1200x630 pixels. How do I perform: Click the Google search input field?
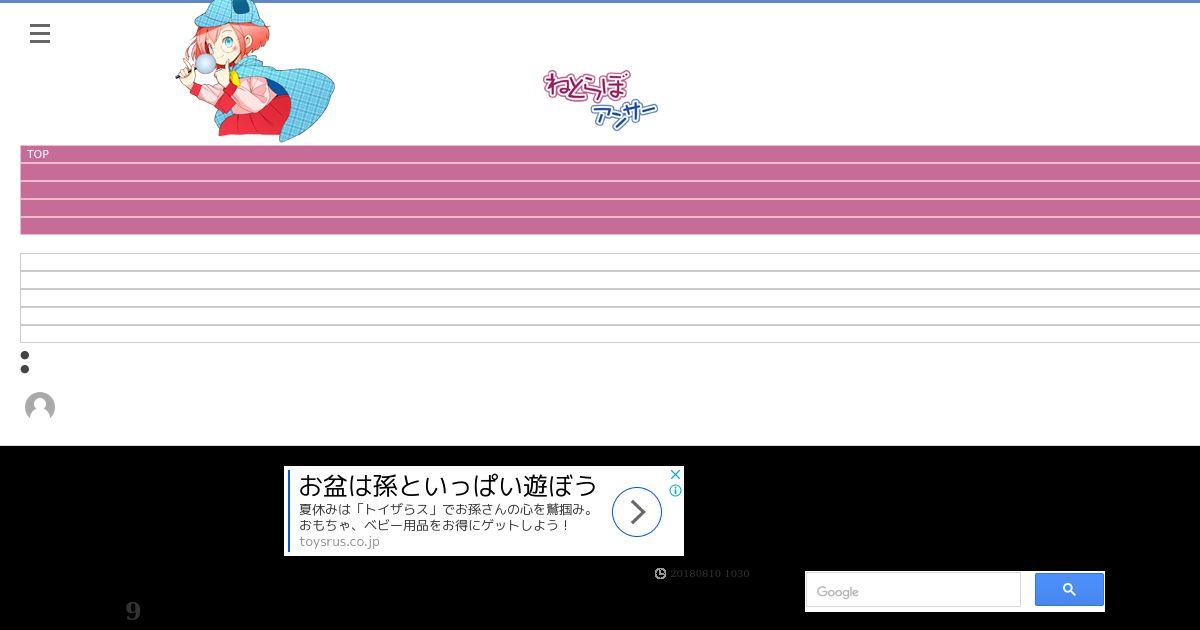point(913,591)
